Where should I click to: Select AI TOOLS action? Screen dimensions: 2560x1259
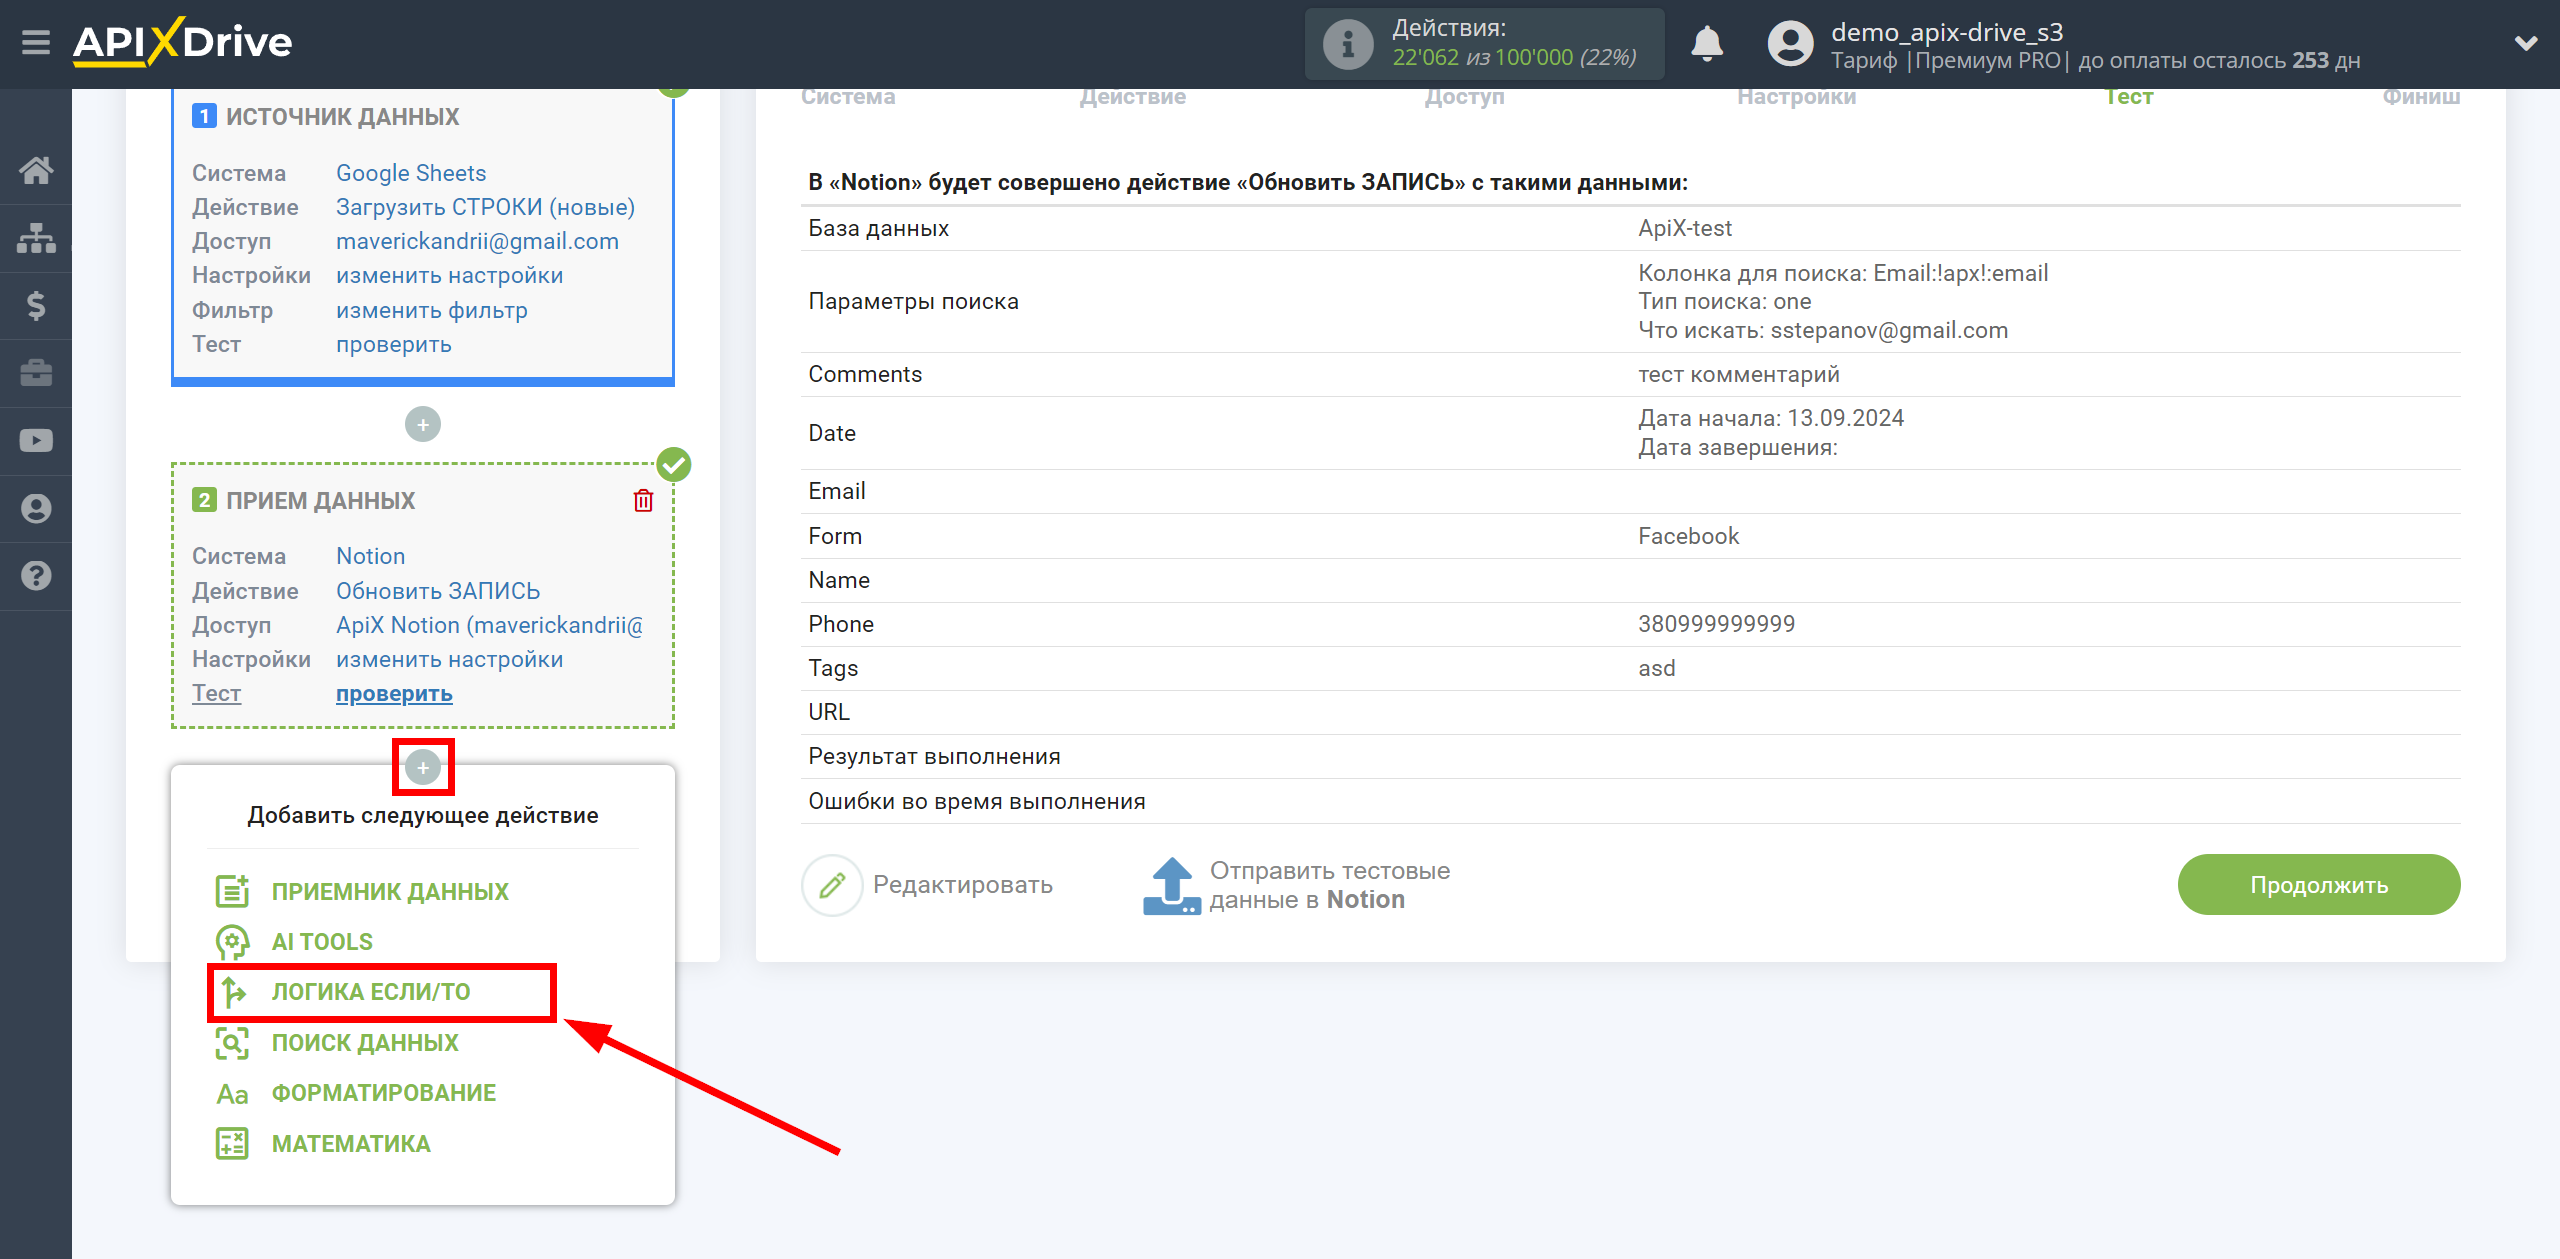[x=322, y=942]
